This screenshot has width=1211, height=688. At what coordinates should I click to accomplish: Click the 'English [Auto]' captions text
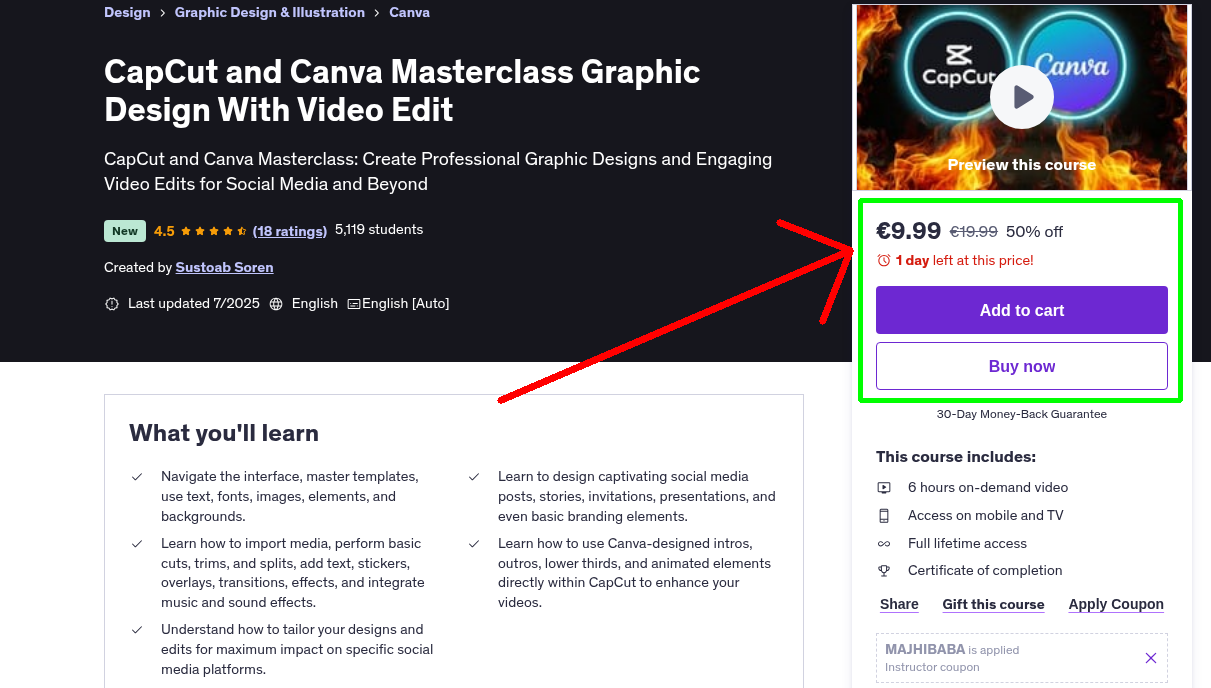406,304
